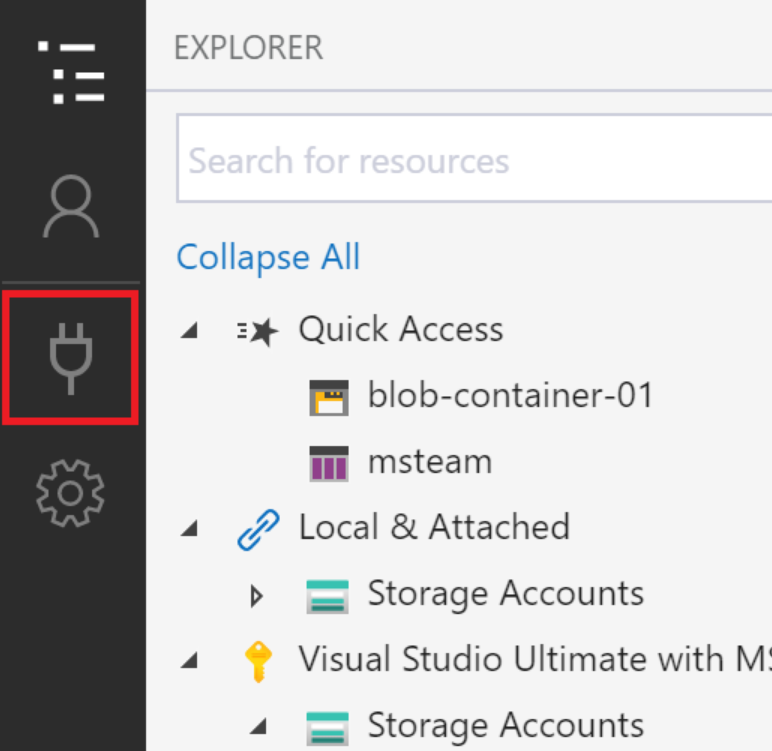
Task: Click the Collapse All link
Action: click(x=268, y=257)
